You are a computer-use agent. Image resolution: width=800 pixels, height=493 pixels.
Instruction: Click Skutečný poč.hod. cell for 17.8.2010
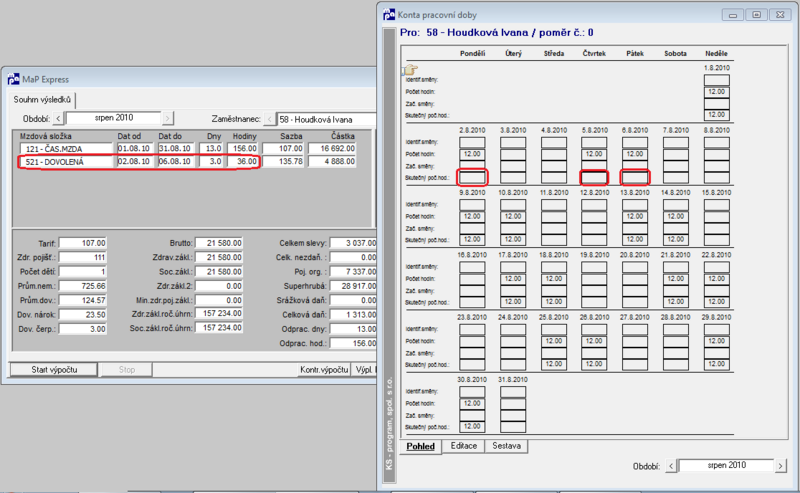coord(513,302)
